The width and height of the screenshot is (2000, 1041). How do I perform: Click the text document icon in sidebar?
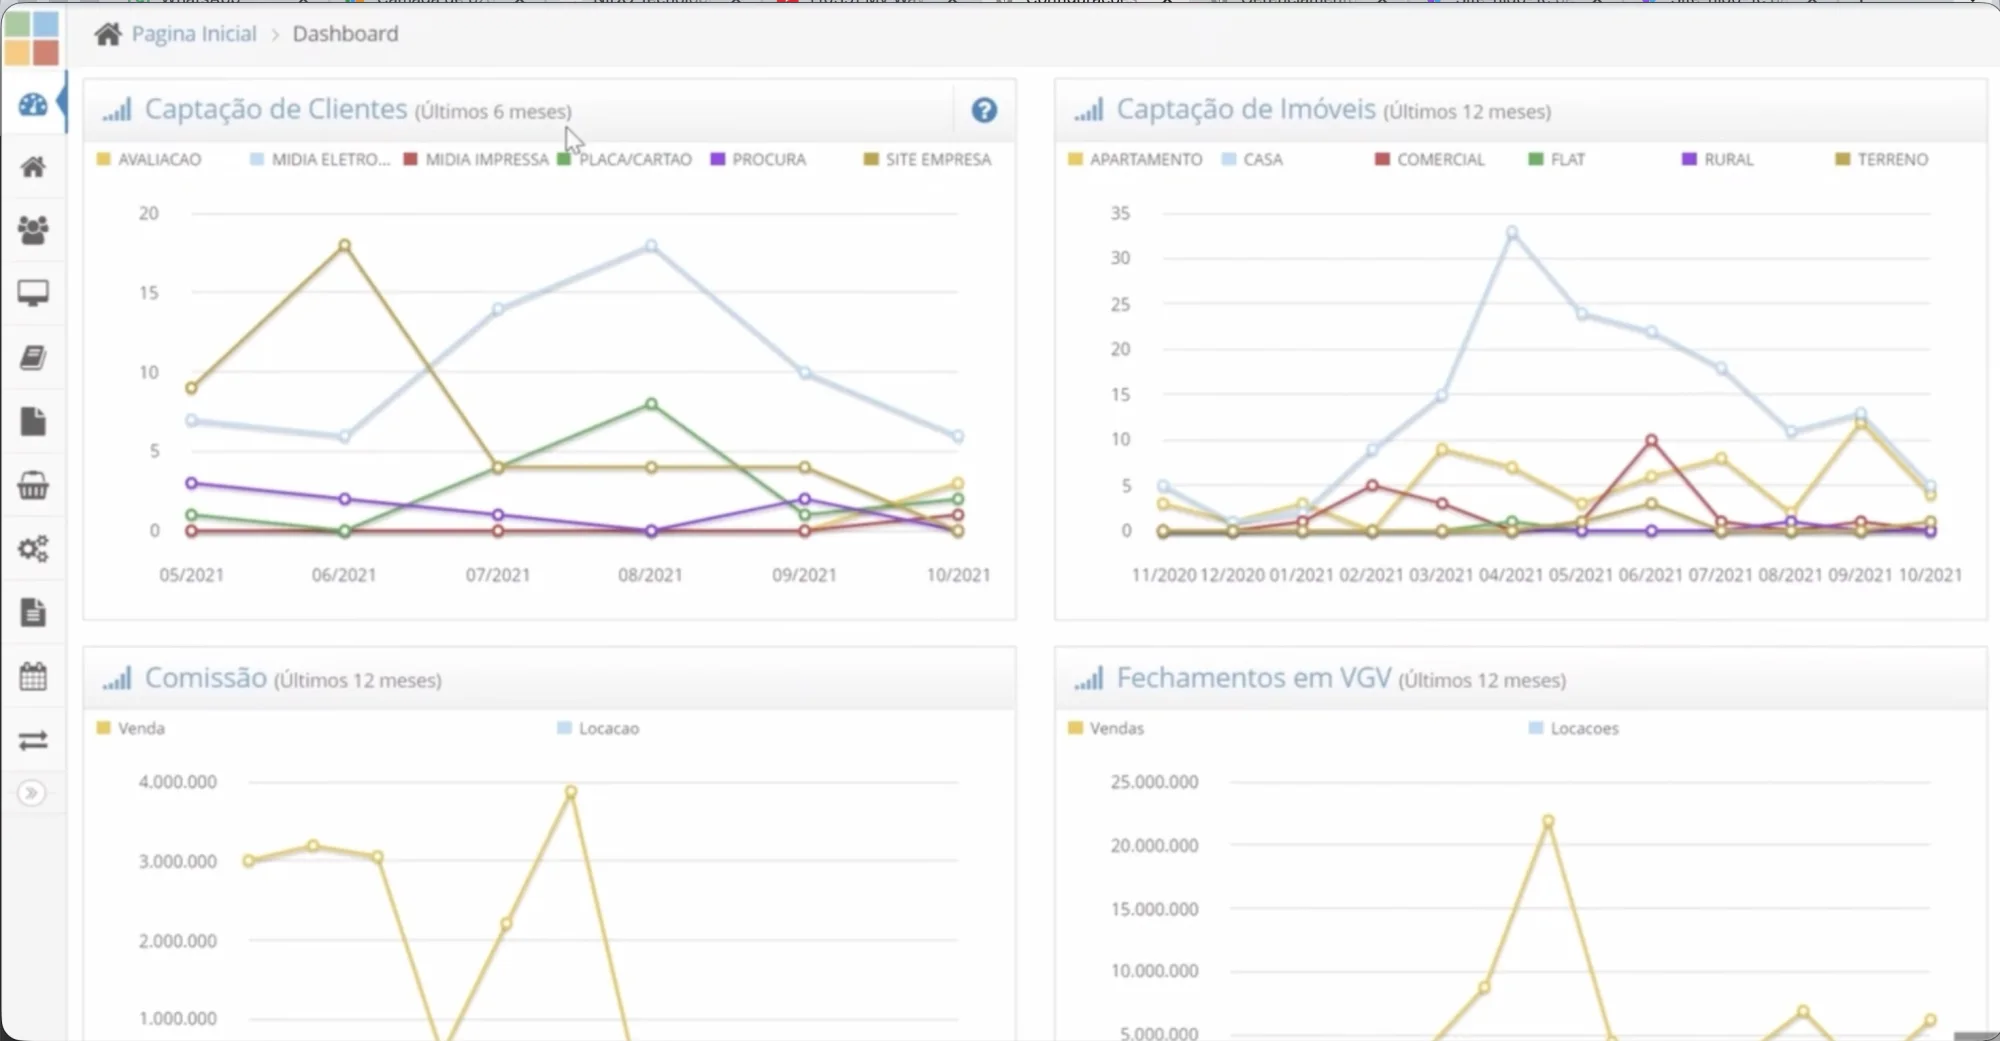[33, 612]
